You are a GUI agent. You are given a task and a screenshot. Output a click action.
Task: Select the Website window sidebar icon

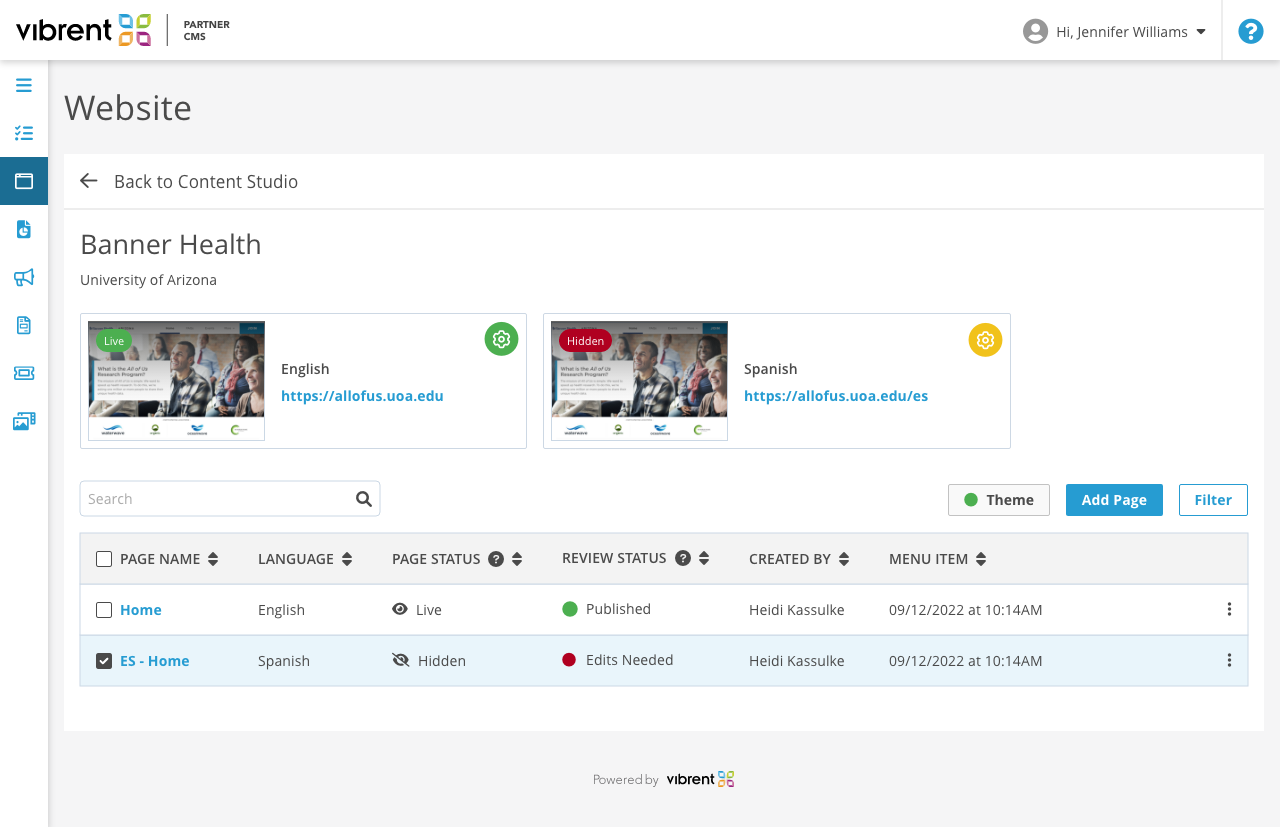click(x=24, y=181)
